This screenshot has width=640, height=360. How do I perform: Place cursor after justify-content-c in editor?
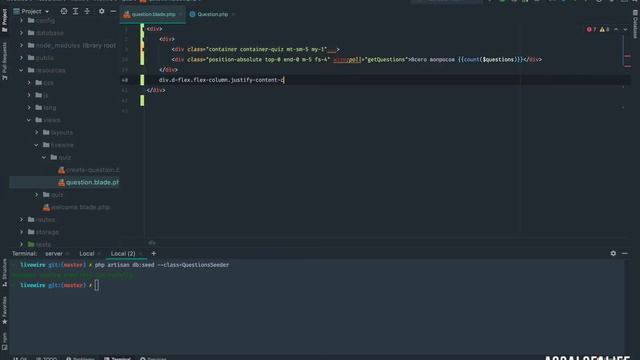284,80
